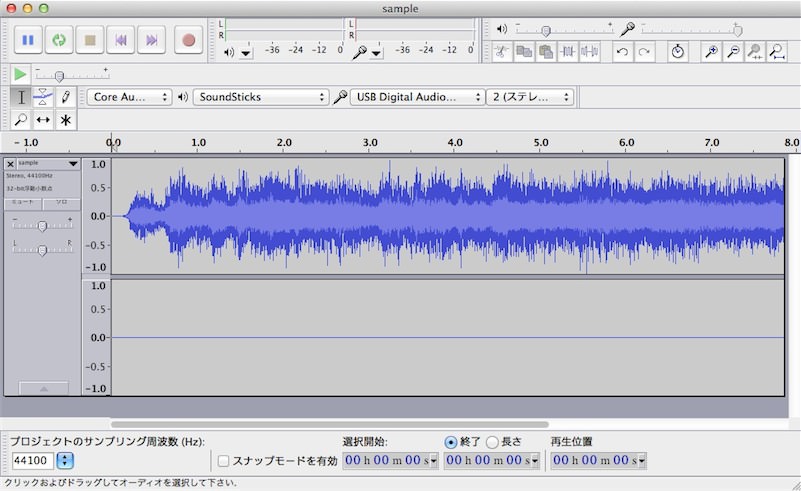Close the sample track with X
Image resolution: width=801 pixels, height=491 pixels.
(10, 164)
